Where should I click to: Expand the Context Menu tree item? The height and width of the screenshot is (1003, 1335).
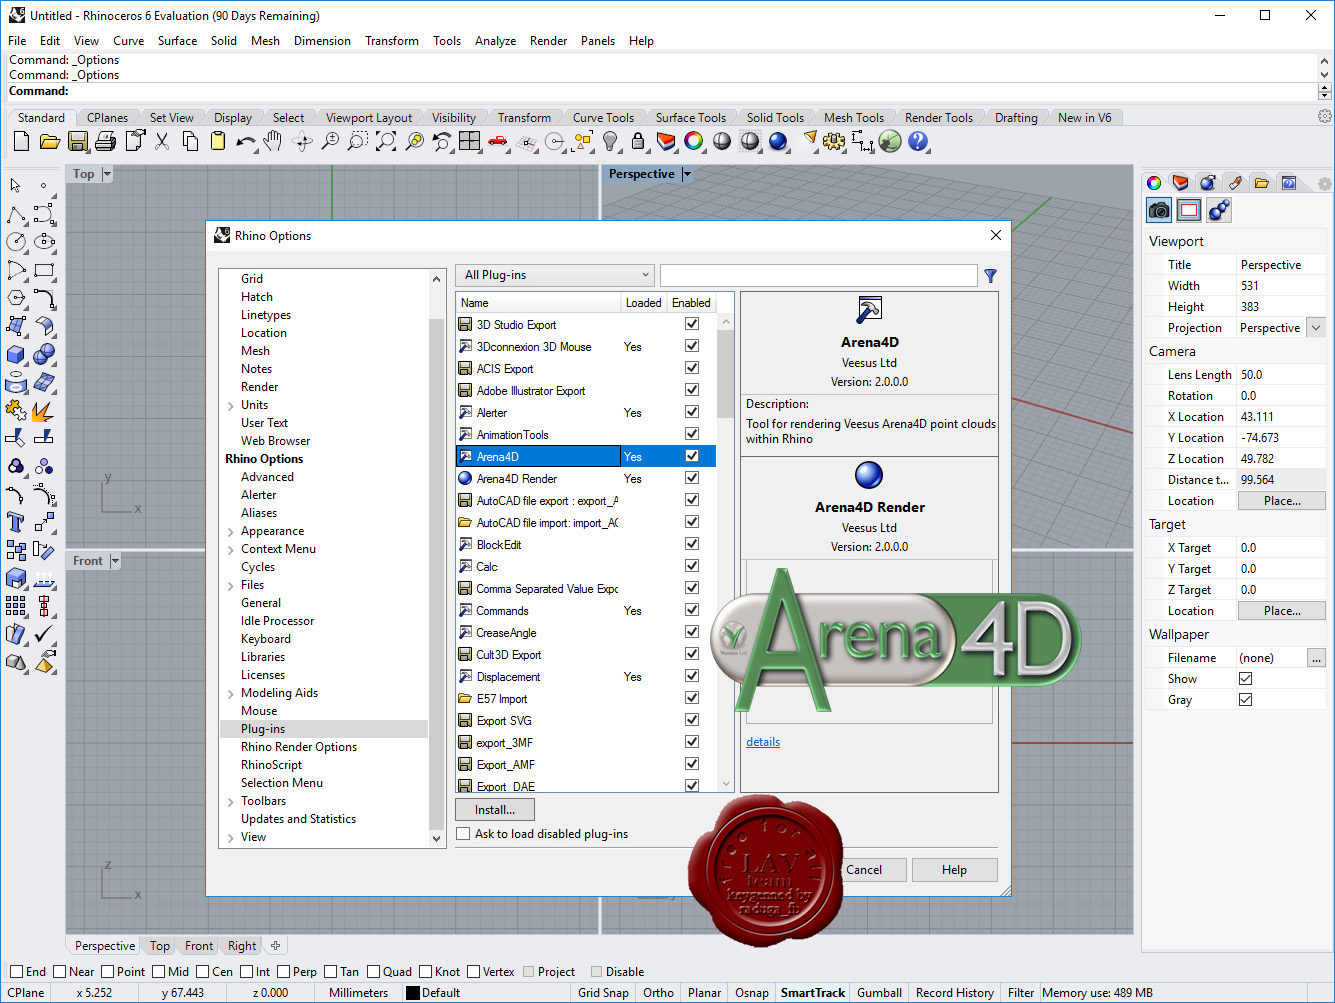click(x=231, y=550)
